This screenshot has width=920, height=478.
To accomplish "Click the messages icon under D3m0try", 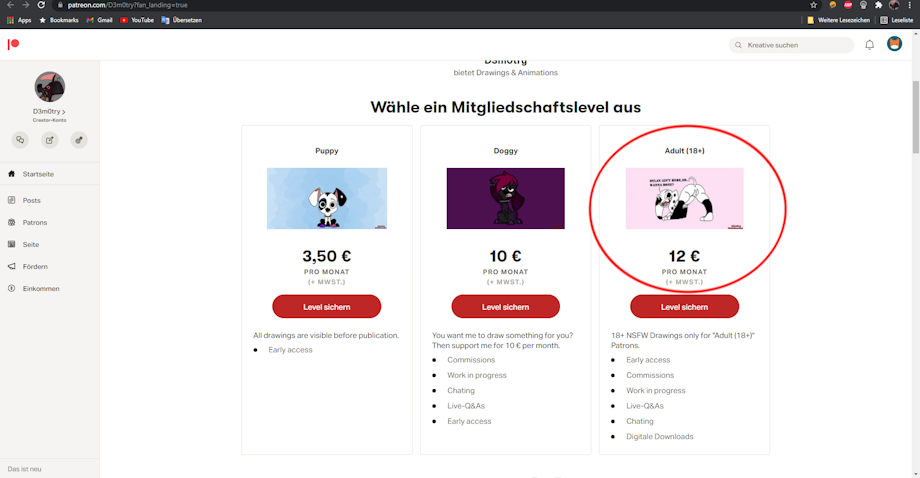I will (x=21, y=140).
